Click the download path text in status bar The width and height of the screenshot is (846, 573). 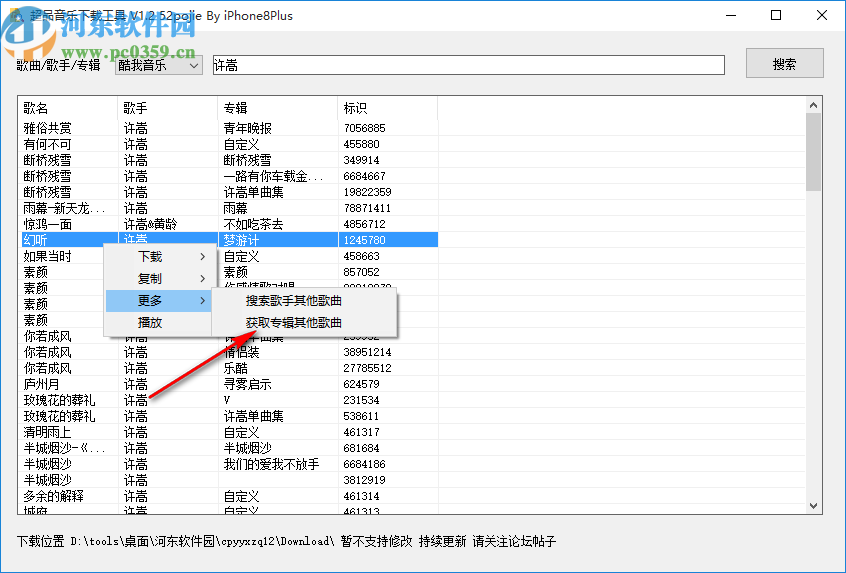pyautogui.click(x=203, y=541)
